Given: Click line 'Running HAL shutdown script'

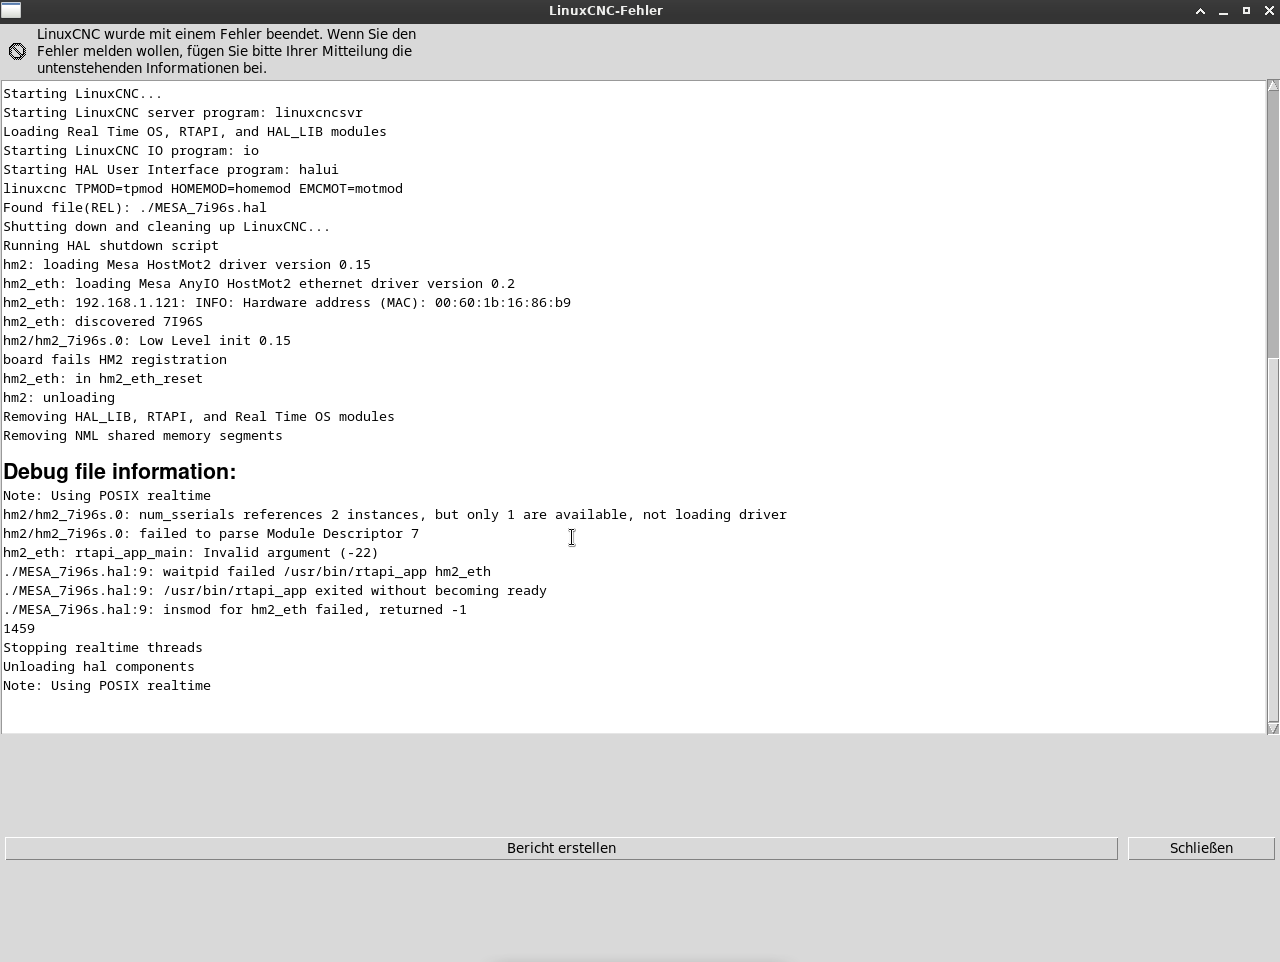Looking at the screenshot, I should coord(111,245).
